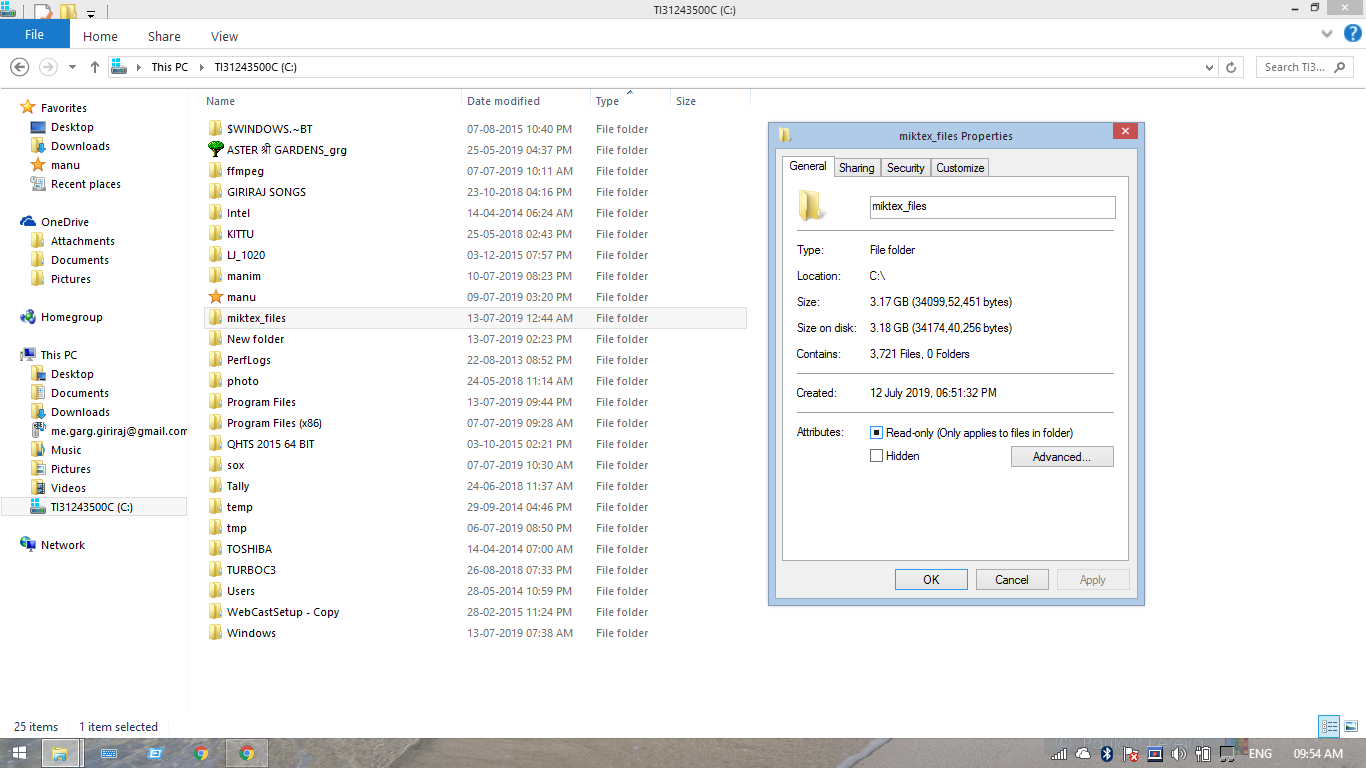Image resolution: width=1366 pixels, height=768 pixels.
Task: Refresh the folder view
Action: click(1232, 66)
